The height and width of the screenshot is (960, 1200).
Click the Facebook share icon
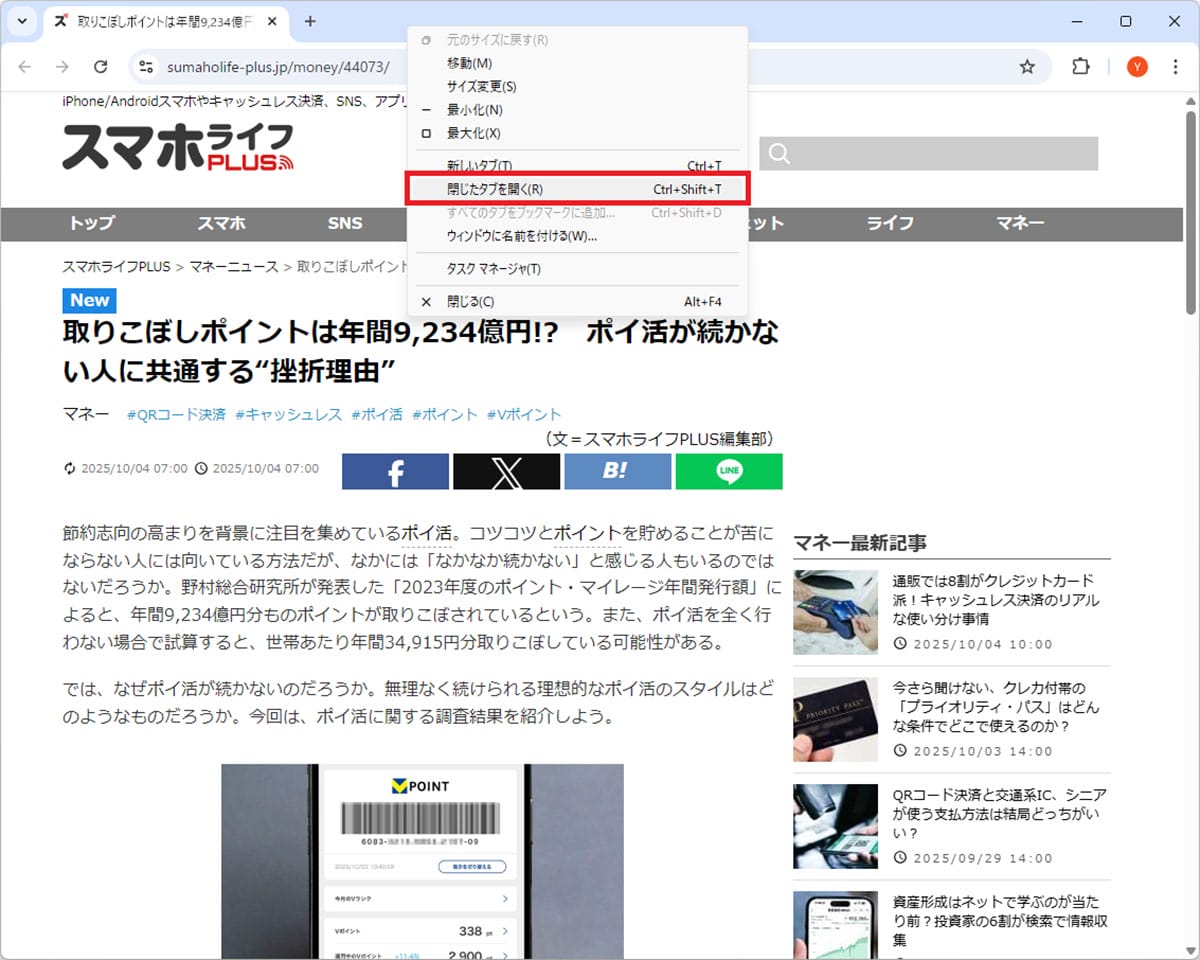(395, 472)
